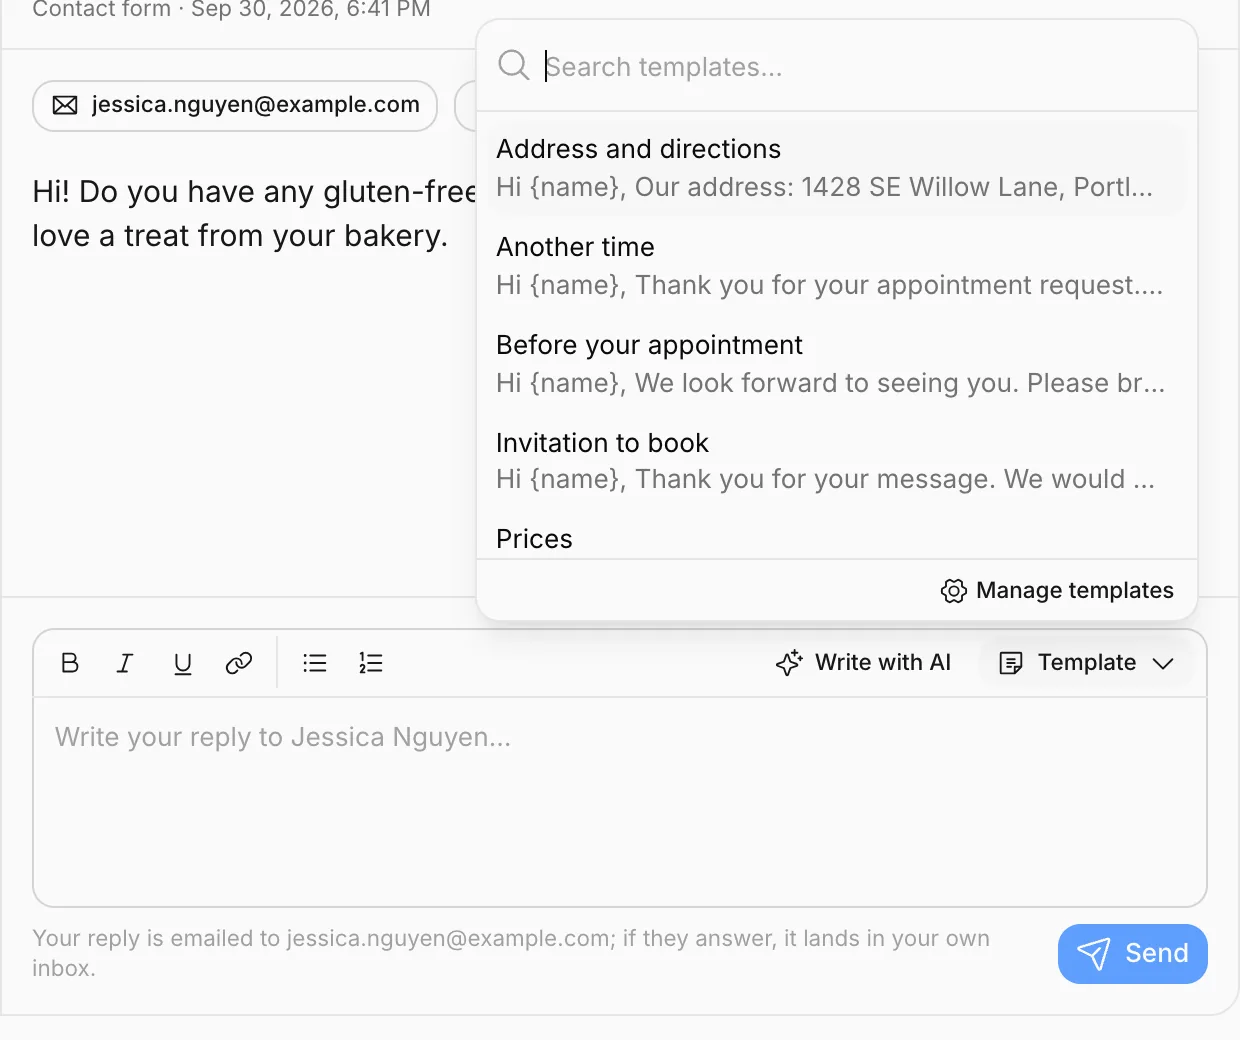Insert a bulleted list
The height and width of the screenshot is (1040, 1240).
coord(315,663)
